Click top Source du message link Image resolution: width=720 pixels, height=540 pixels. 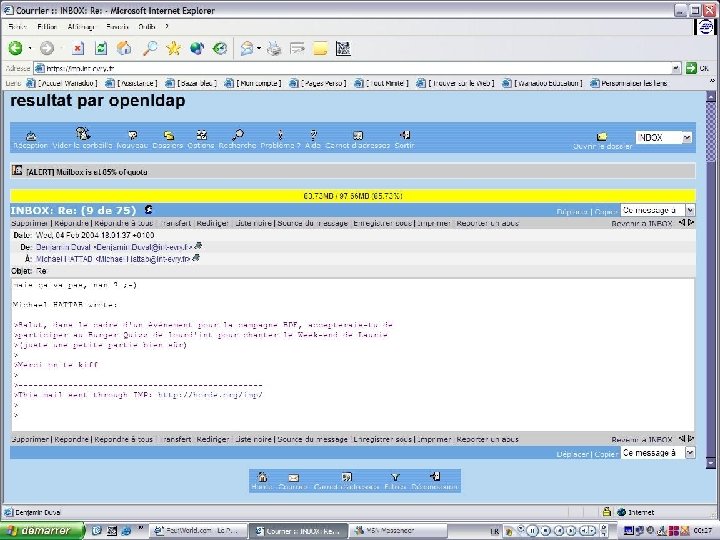click(312, 223)
